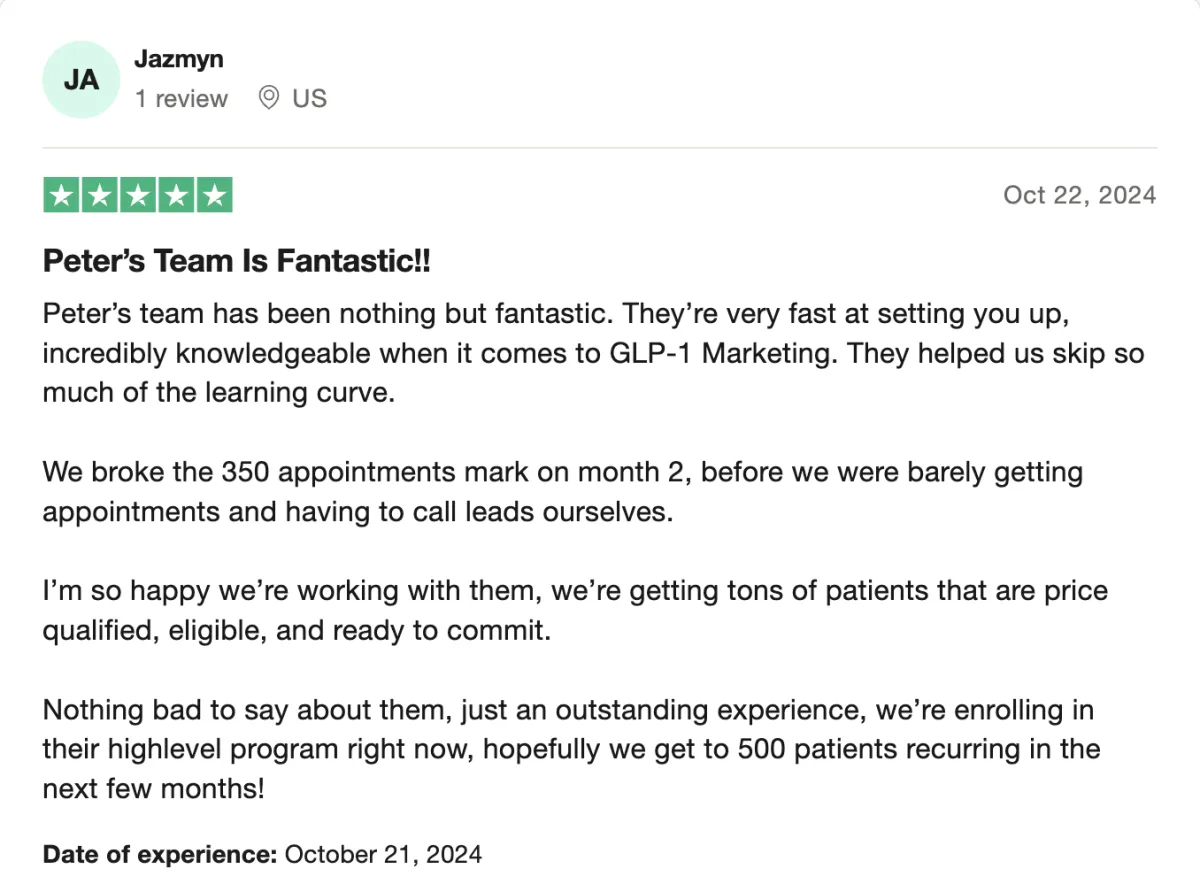Click the Oct 22, 2024 review date
Screen dimensions: 1200x892
[1079, 194]
